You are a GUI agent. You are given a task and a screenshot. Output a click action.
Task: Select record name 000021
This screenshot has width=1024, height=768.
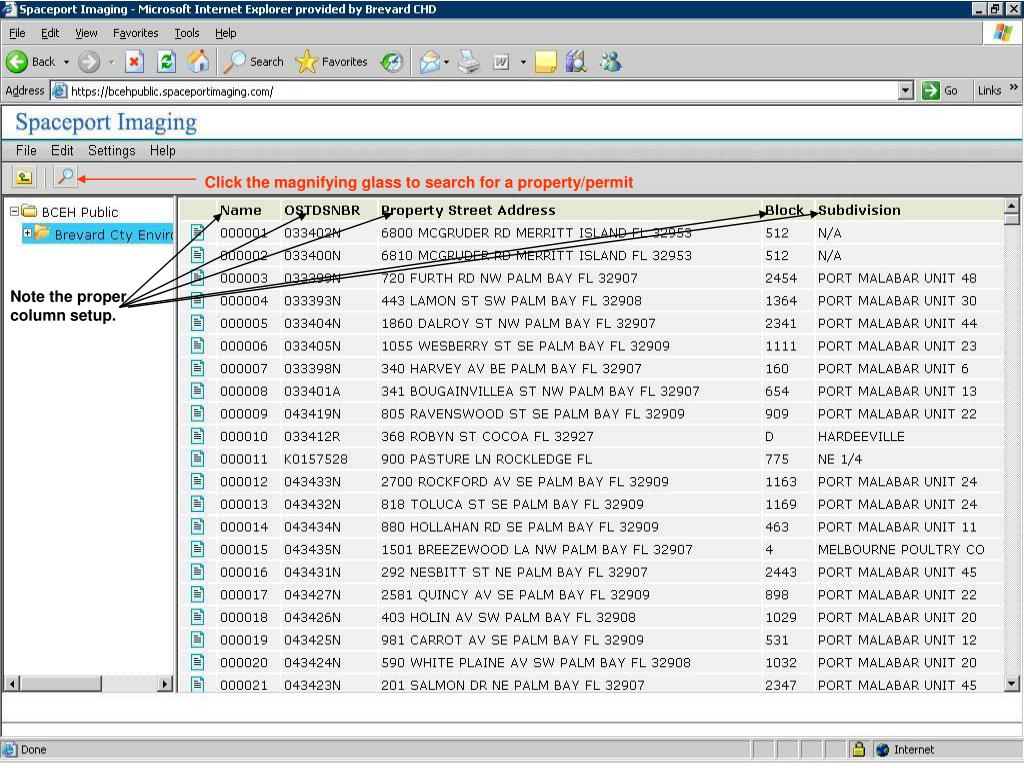pos(244,685)
